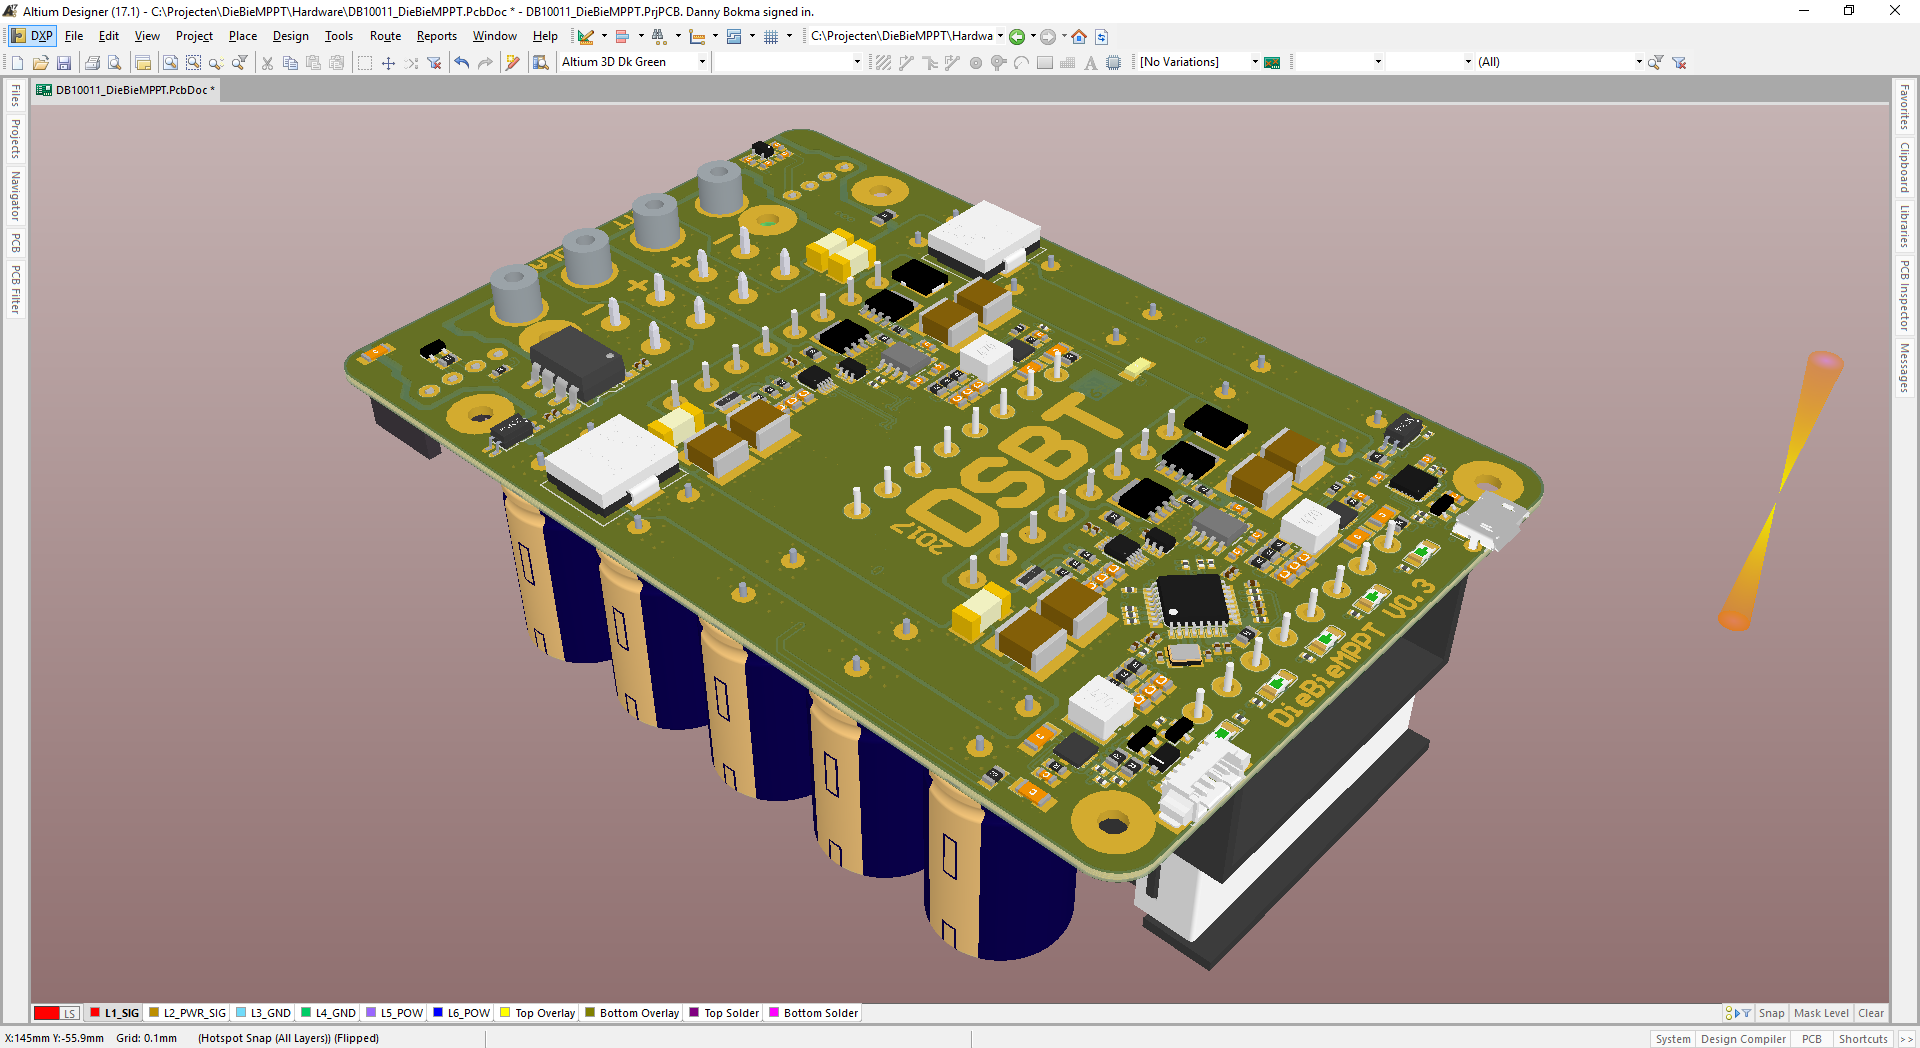Click the Design Compiler panel button
The image size is (1920, 1048).
pos(1743,1039)
